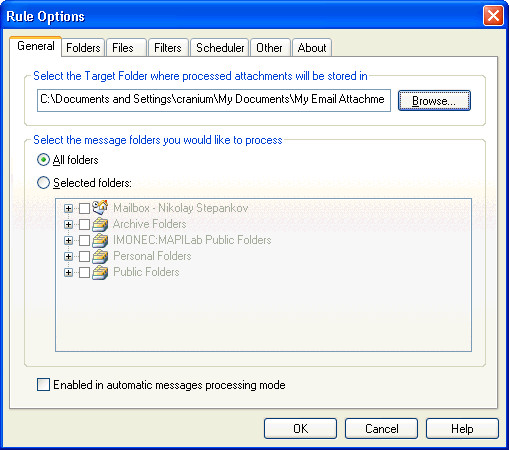Enable automatic messages processing mode checkbox
The image size is (509, 450).
[43, 384]
